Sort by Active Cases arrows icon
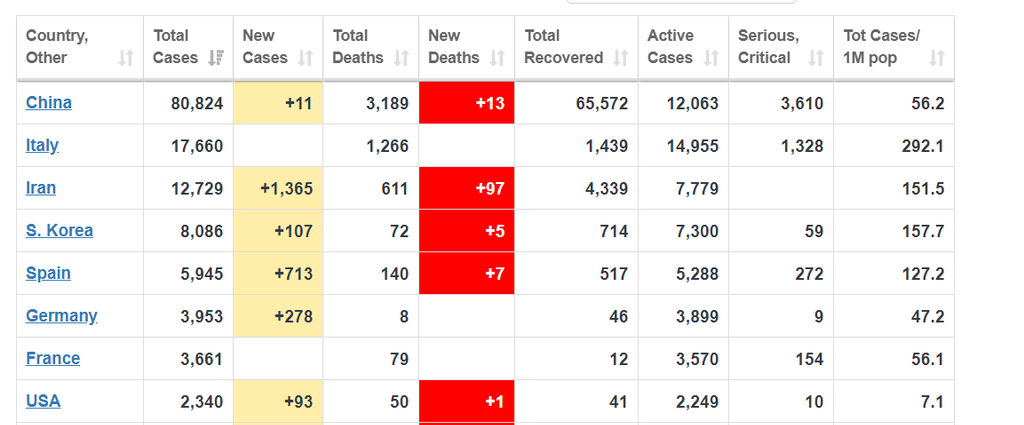Screen dimensions: 1024x425 tap(711, 58)
